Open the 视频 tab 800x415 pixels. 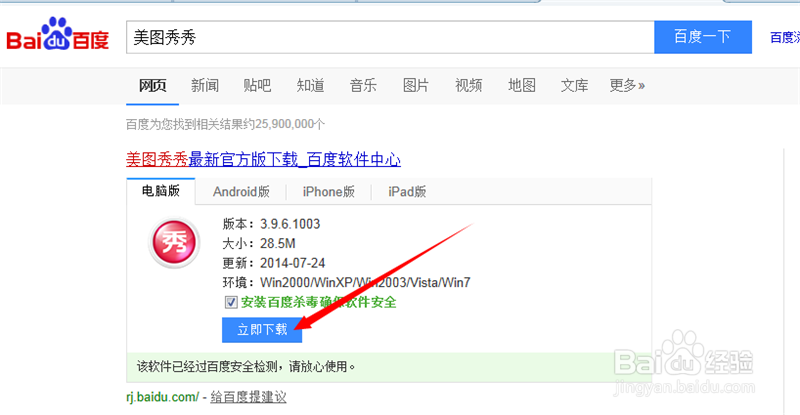pos(468,85)
